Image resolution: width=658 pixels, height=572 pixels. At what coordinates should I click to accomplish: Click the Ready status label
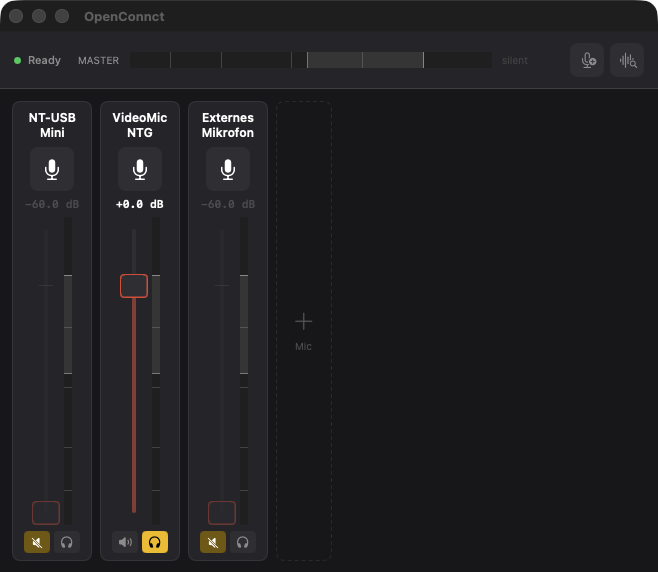[x=44, y=60]
